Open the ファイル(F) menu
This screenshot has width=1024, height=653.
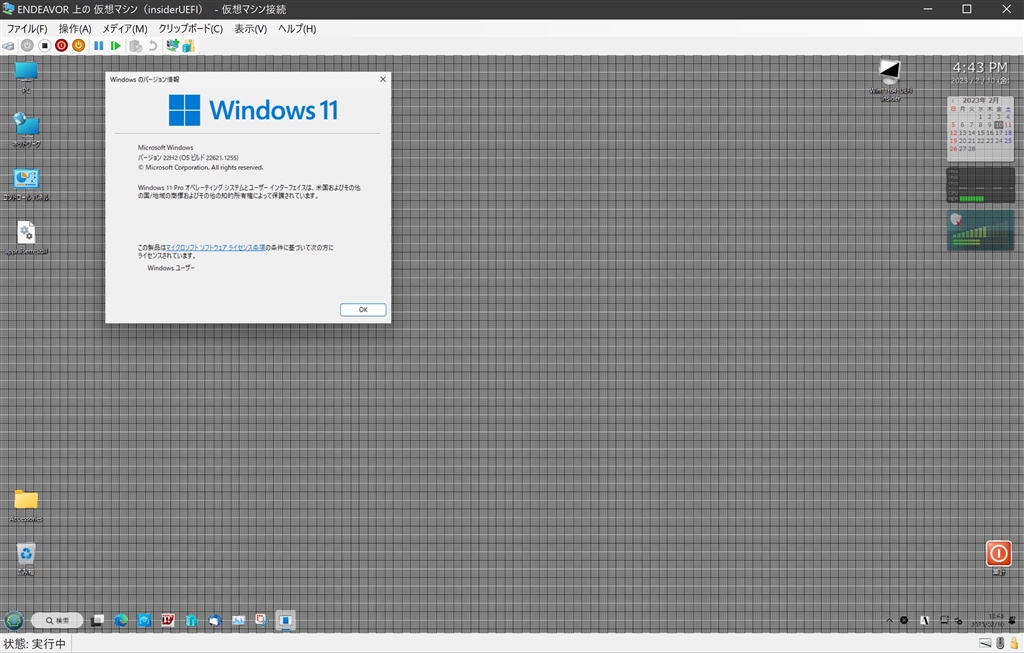click(x=27, y=29)
